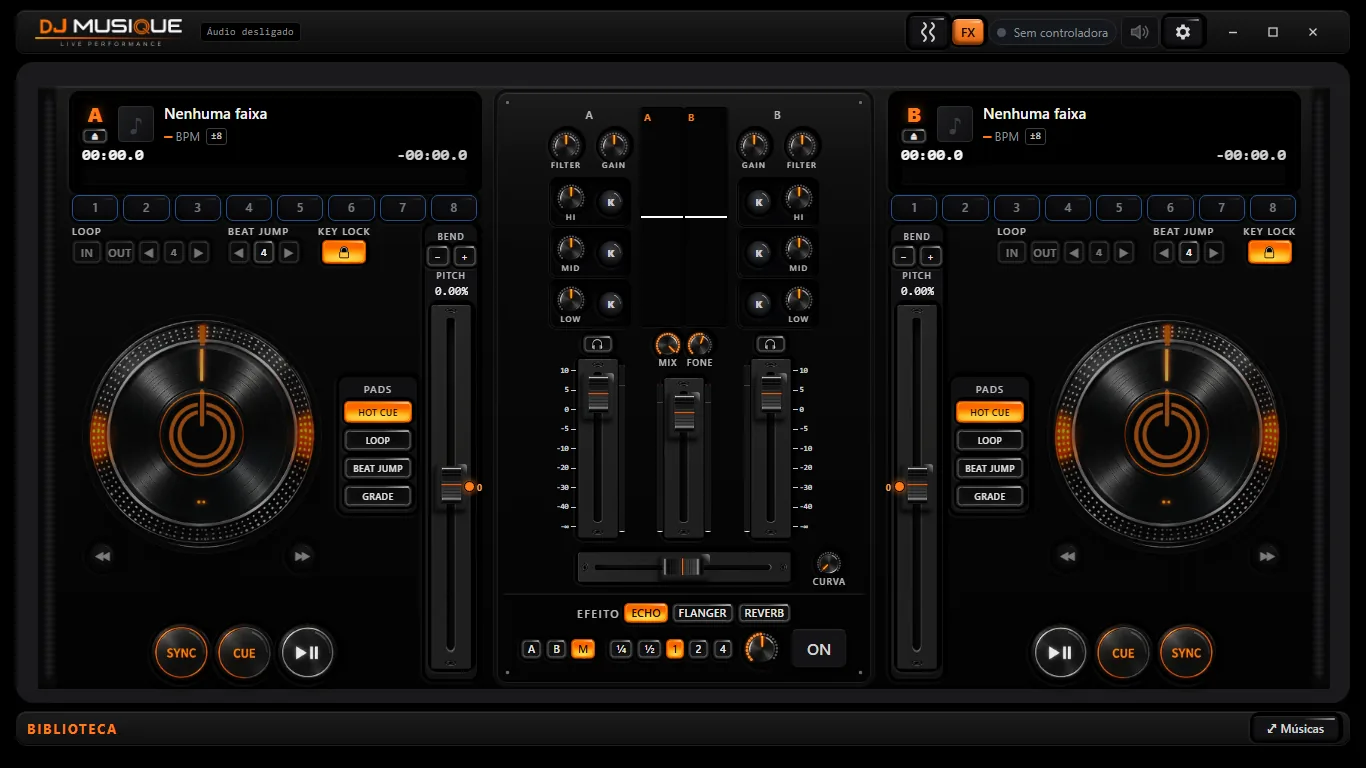The height and width of the screenshot is (768, 1366).
Task: Click the pitch bend plus on deck B
Action: coord(930,257)
